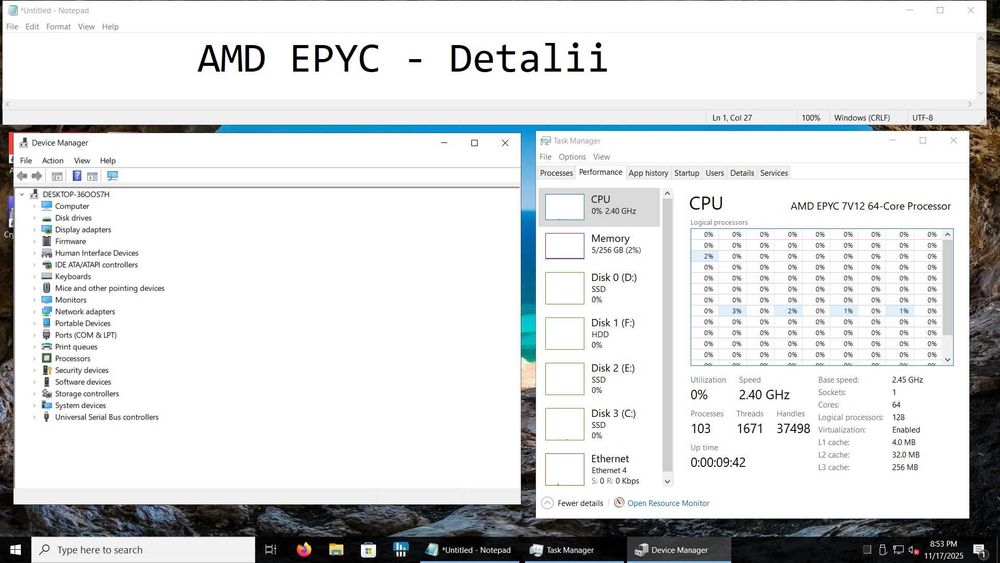Select the Portable Devices tree item
The width and height of the screenshot is (1000, 563).
click(x=83, y=323)
